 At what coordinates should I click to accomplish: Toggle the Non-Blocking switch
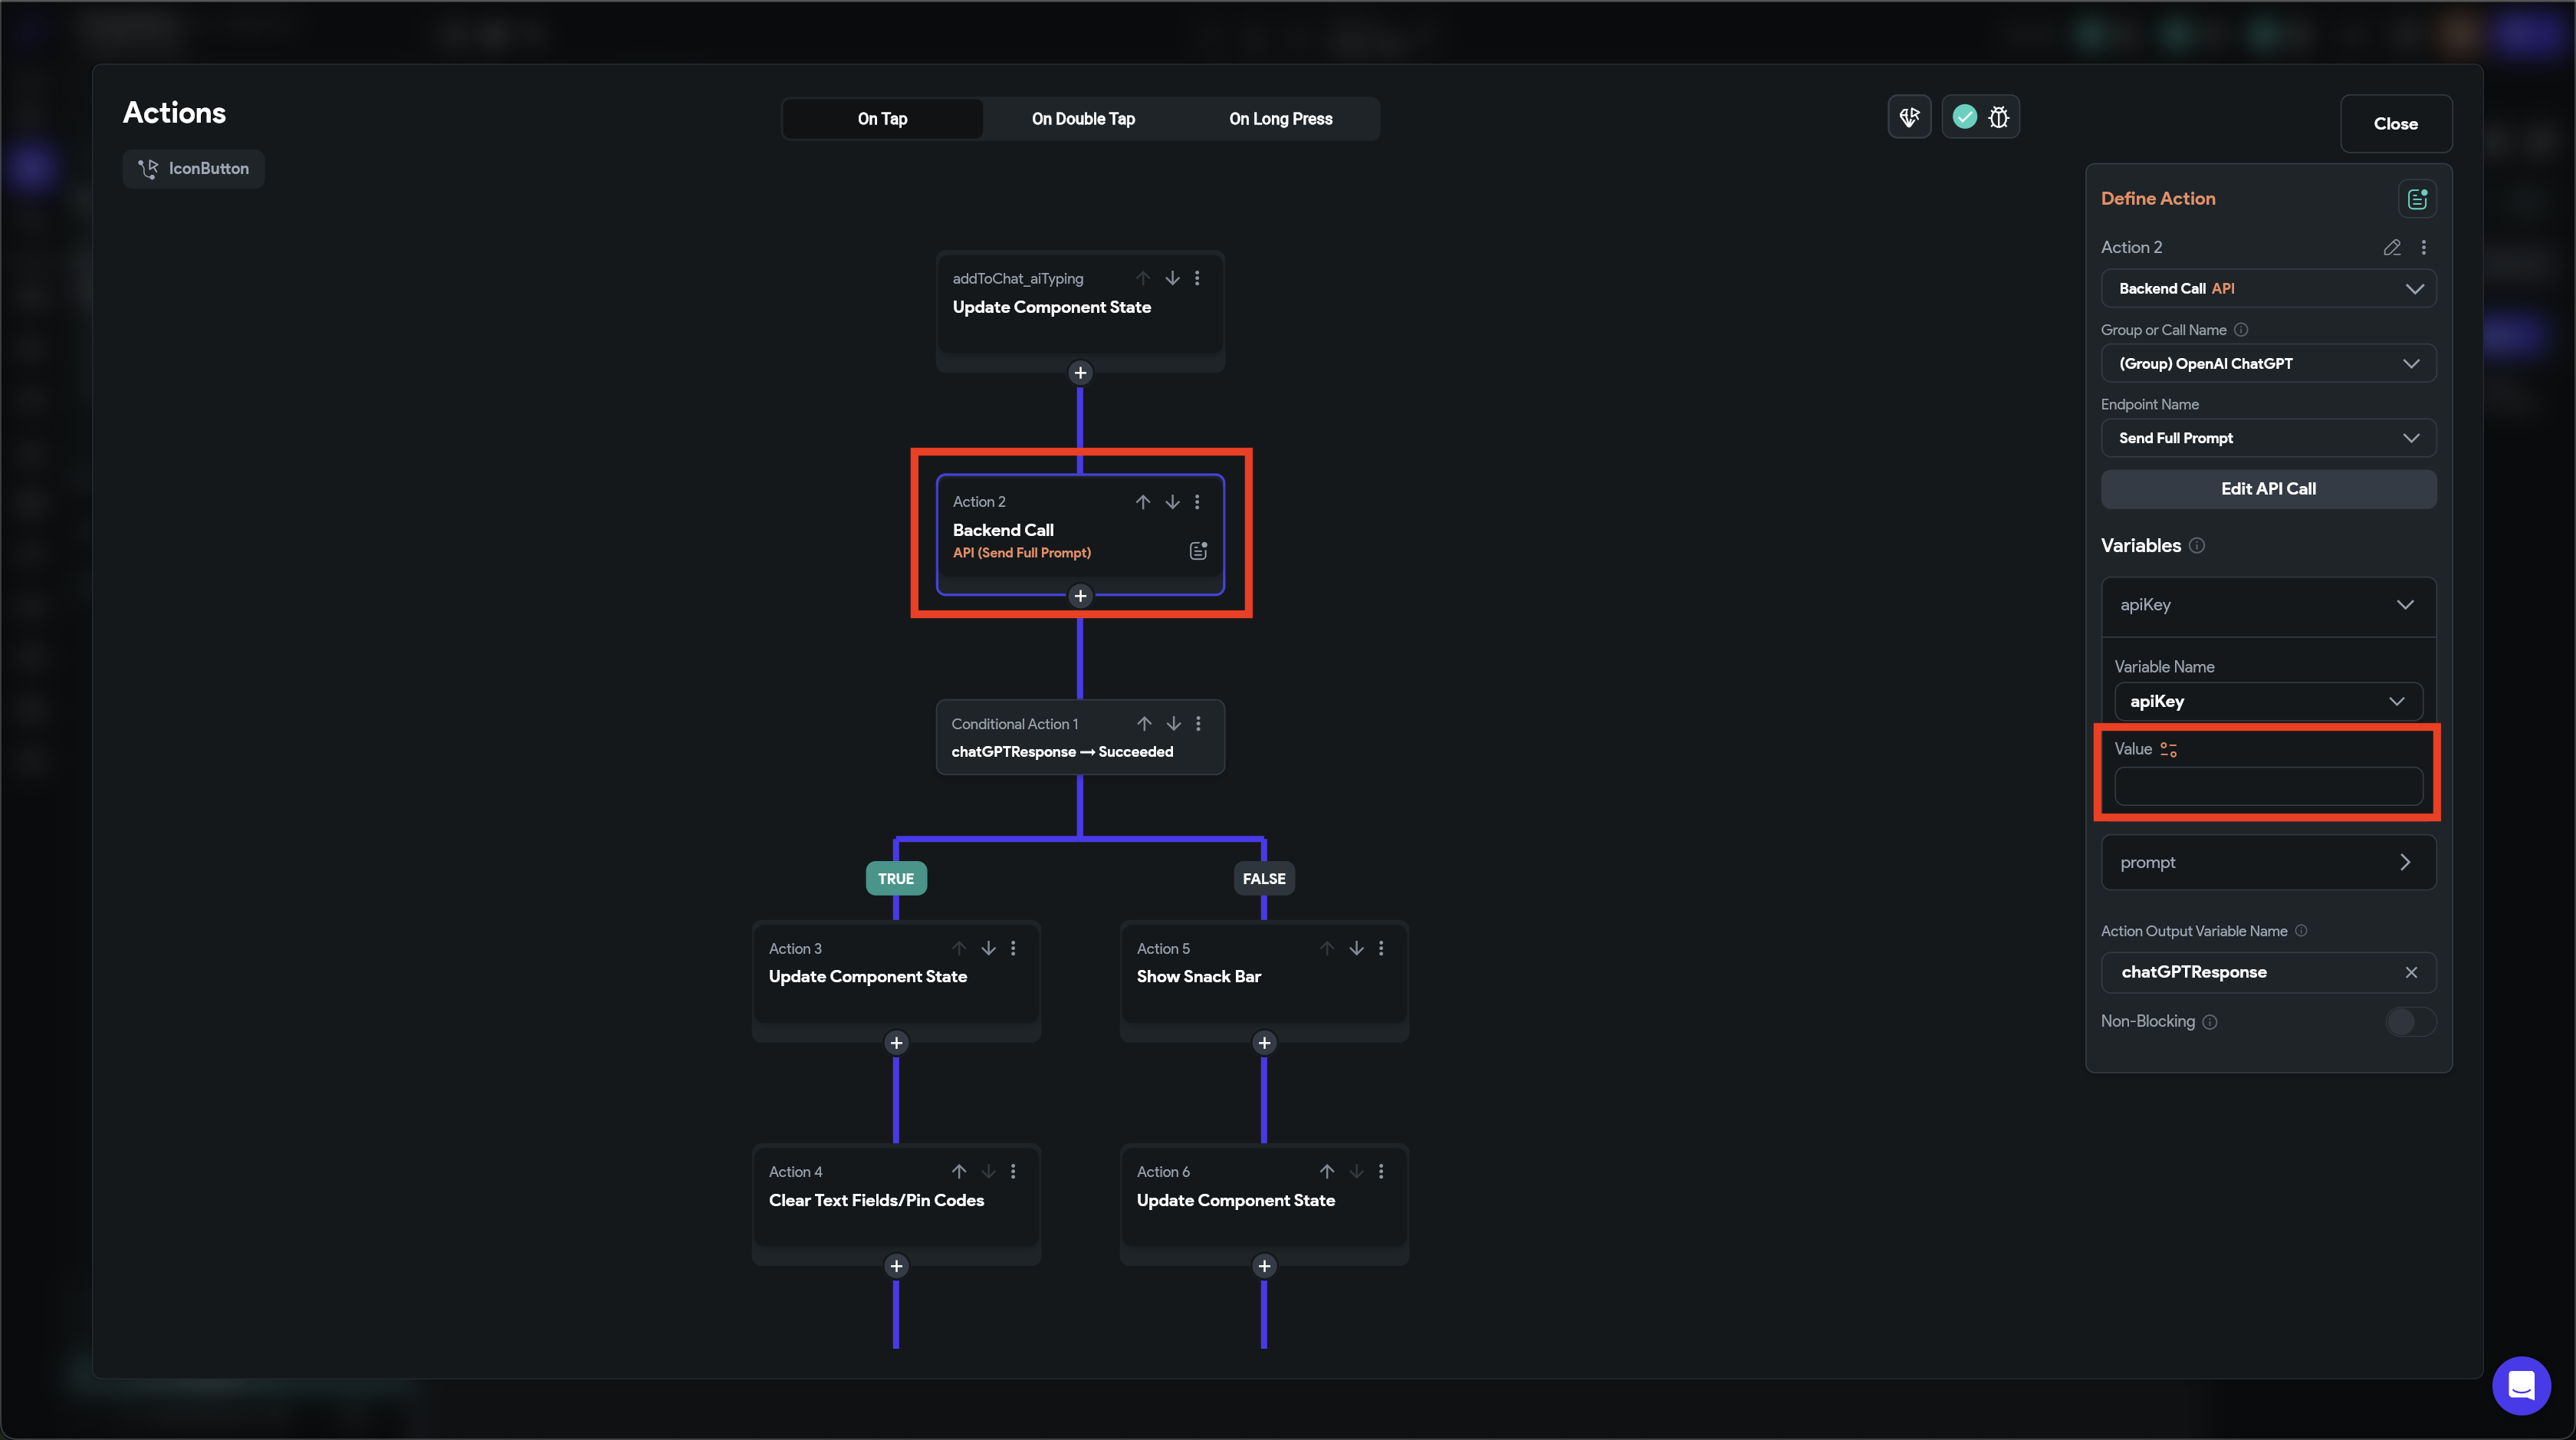pyautogui.click(x=2410, y=1022)
